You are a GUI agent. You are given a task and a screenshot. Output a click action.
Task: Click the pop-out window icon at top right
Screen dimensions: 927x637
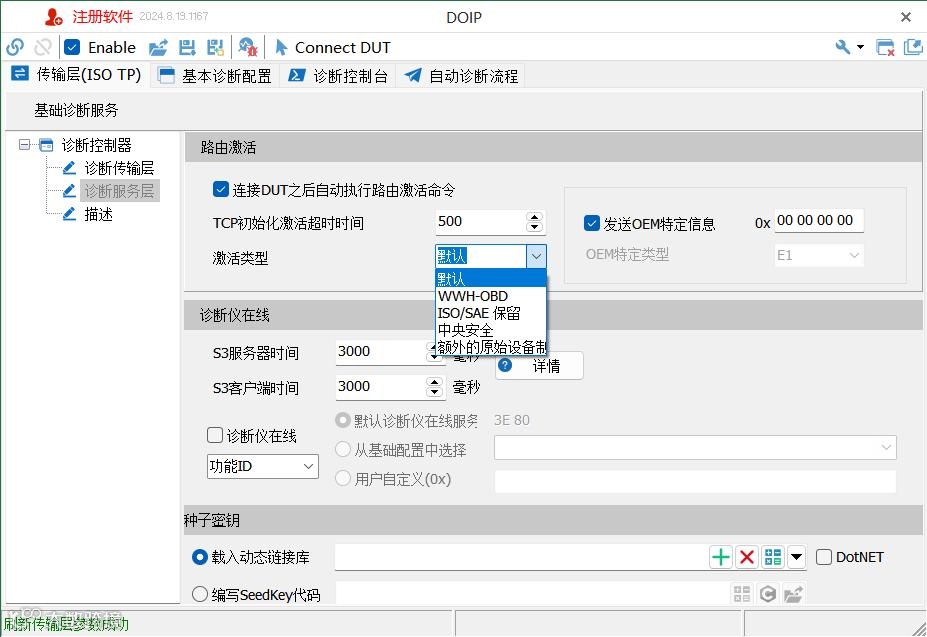(913, 47)
